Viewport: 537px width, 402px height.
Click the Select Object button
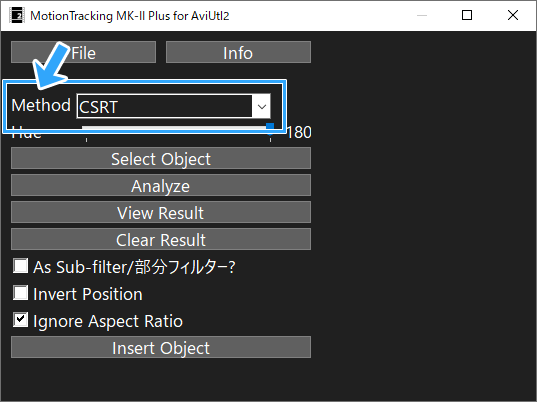pos(161,159)
